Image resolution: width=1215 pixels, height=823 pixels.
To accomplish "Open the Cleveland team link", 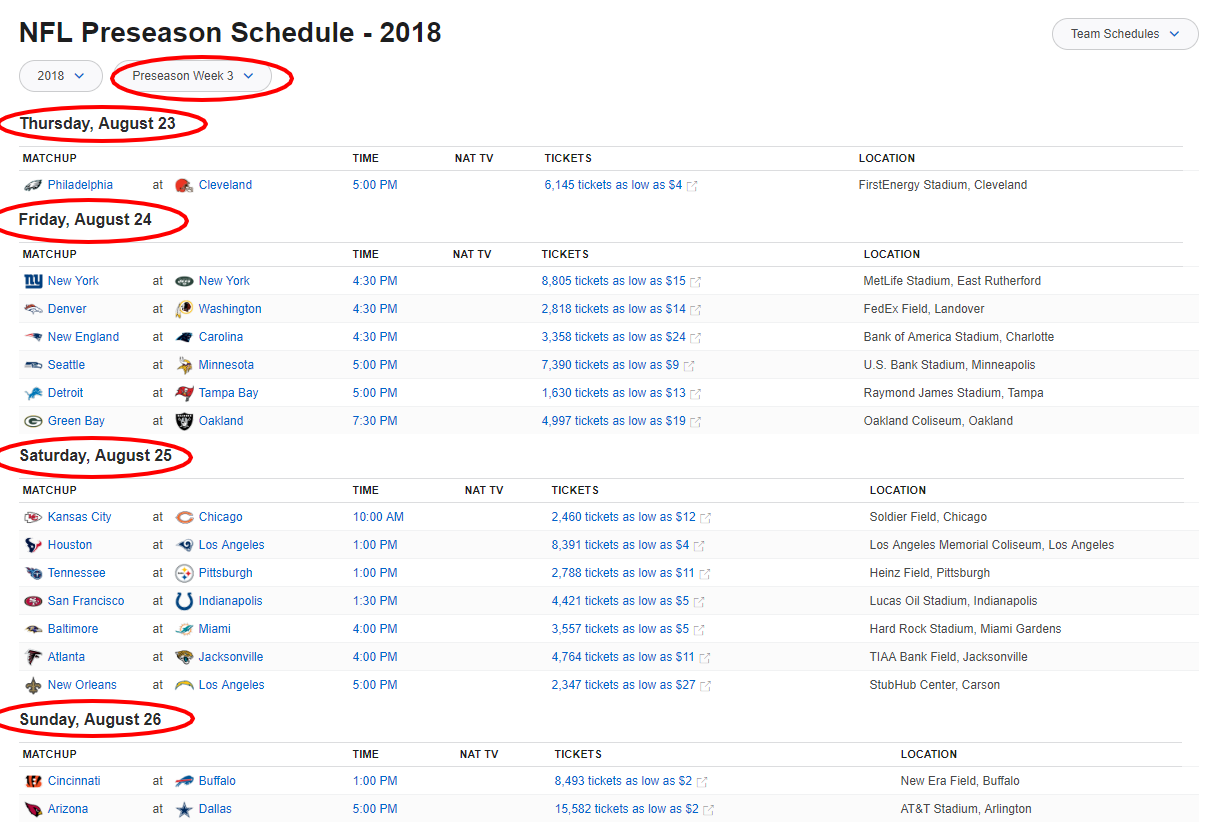I will [x=225, y=185].
